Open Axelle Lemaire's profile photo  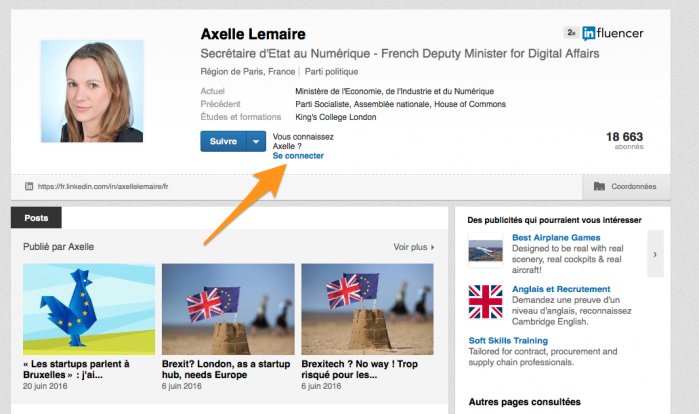click(x=92, y=91)
